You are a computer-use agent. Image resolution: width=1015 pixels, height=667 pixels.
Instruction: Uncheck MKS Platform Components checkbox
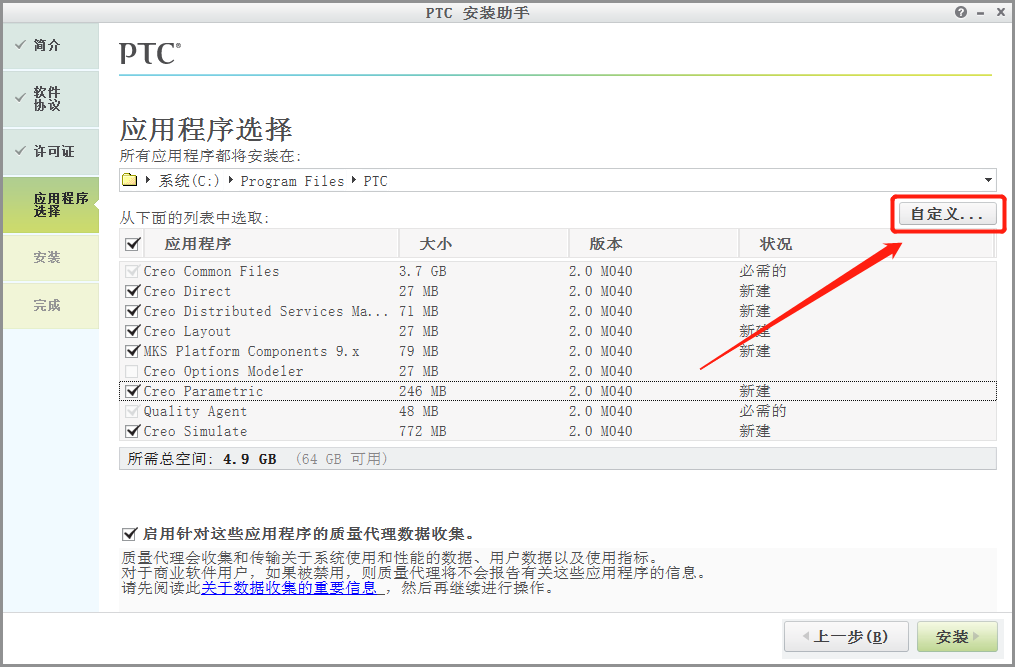click(133, 351)
